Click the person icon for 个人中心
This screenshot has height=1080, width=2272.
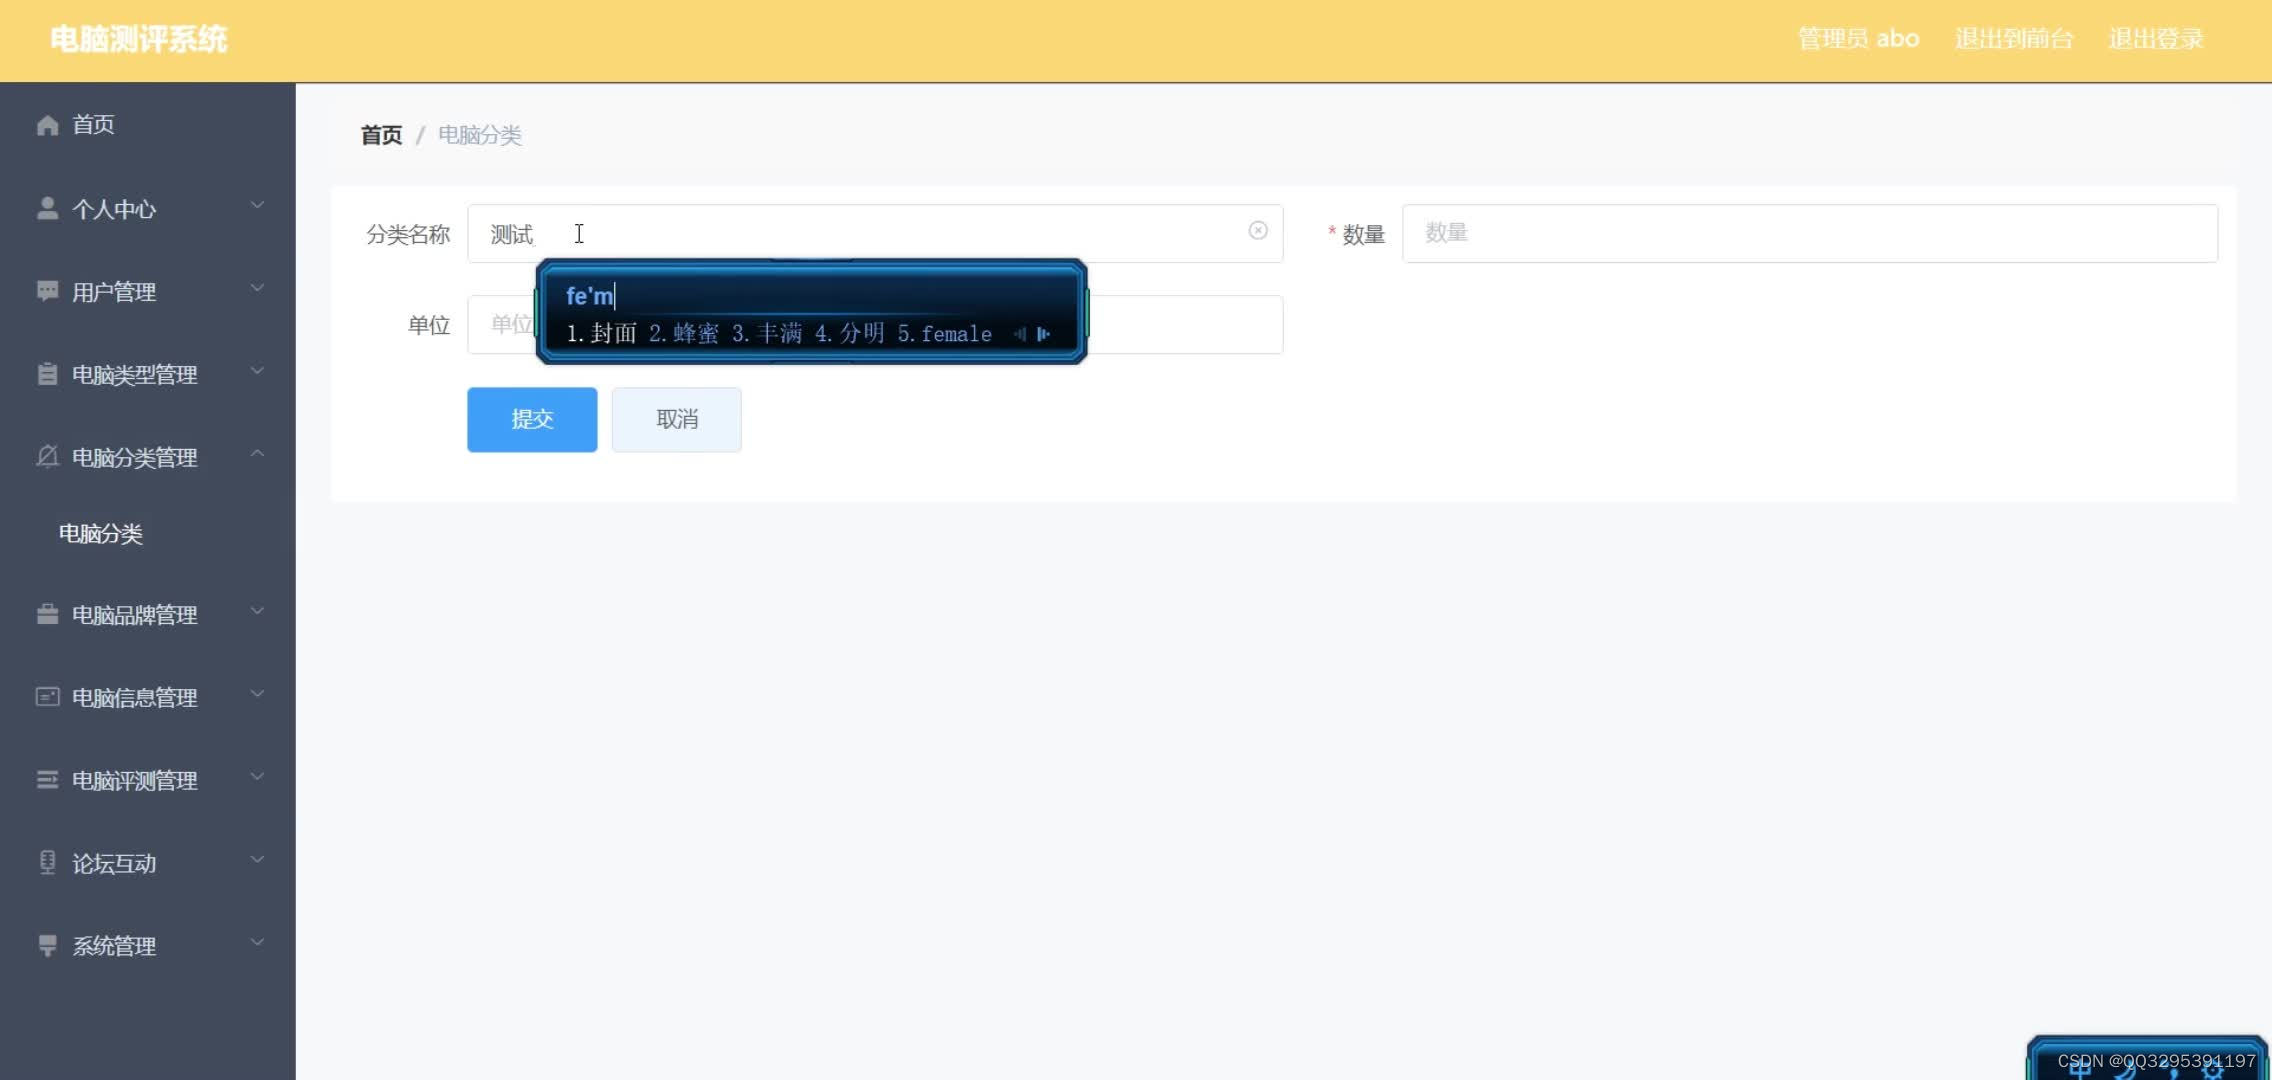coord(47,208)
